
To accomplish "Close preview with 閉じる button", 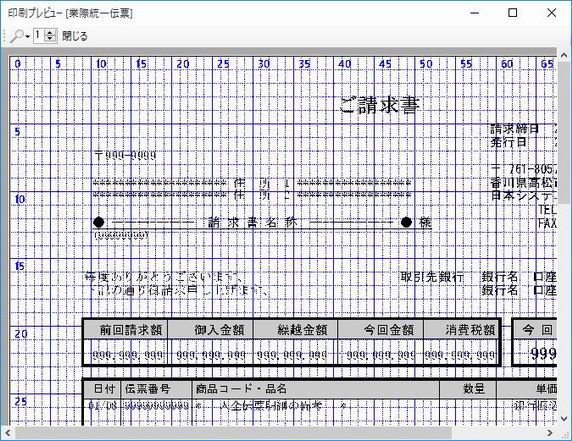I will click(75, 36).
